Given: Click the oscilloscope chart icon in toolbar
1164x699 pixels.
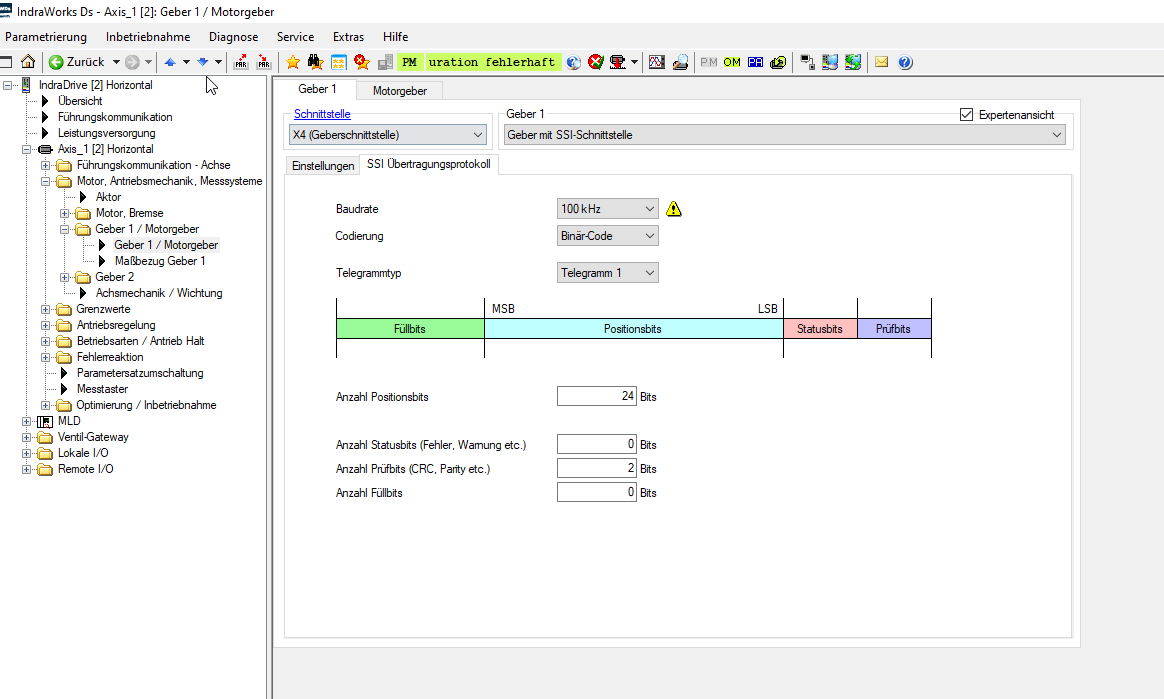Looking at the screenshot, I should (x=657, y=62).
